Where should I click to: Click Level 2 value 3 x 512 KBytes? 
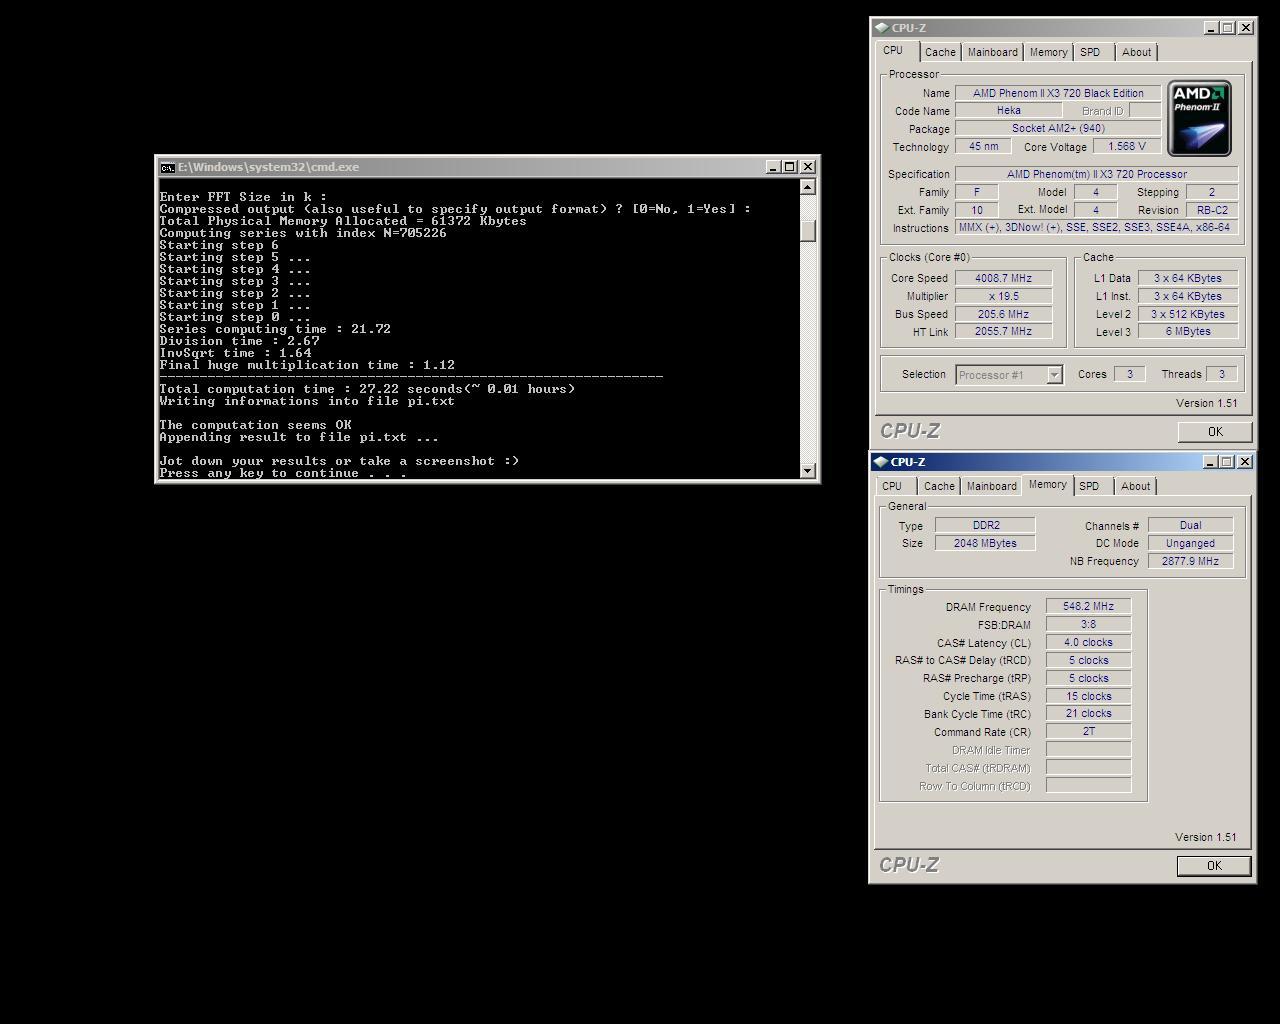coord(1188,314)
